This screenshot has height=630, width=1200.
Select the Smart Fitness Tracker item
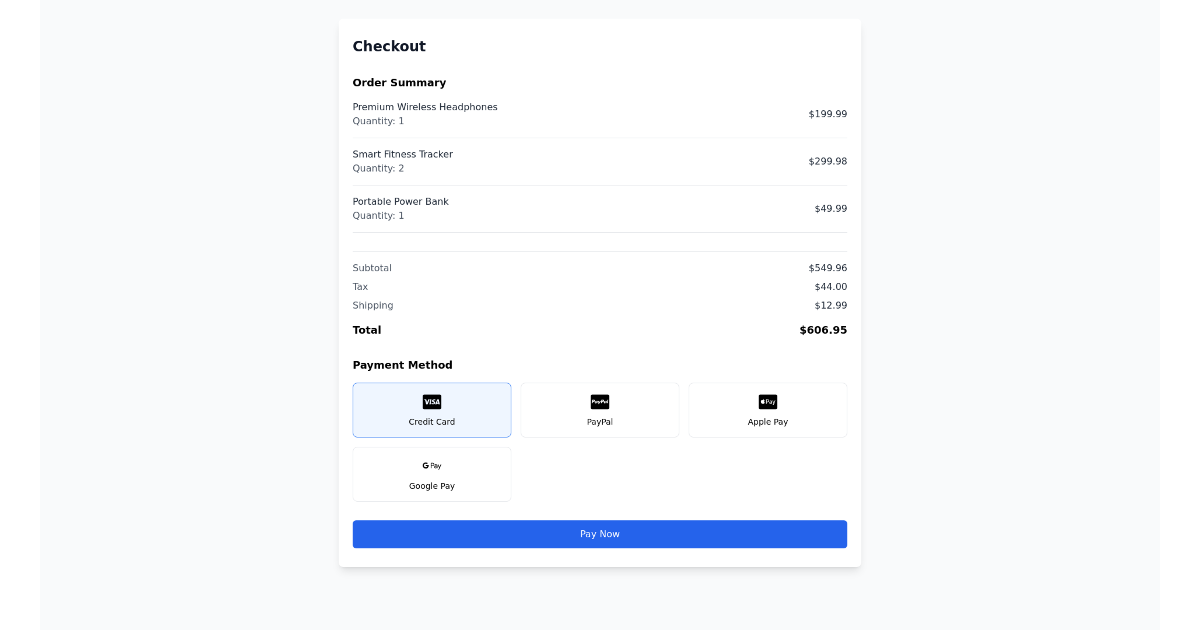[403, 154]
